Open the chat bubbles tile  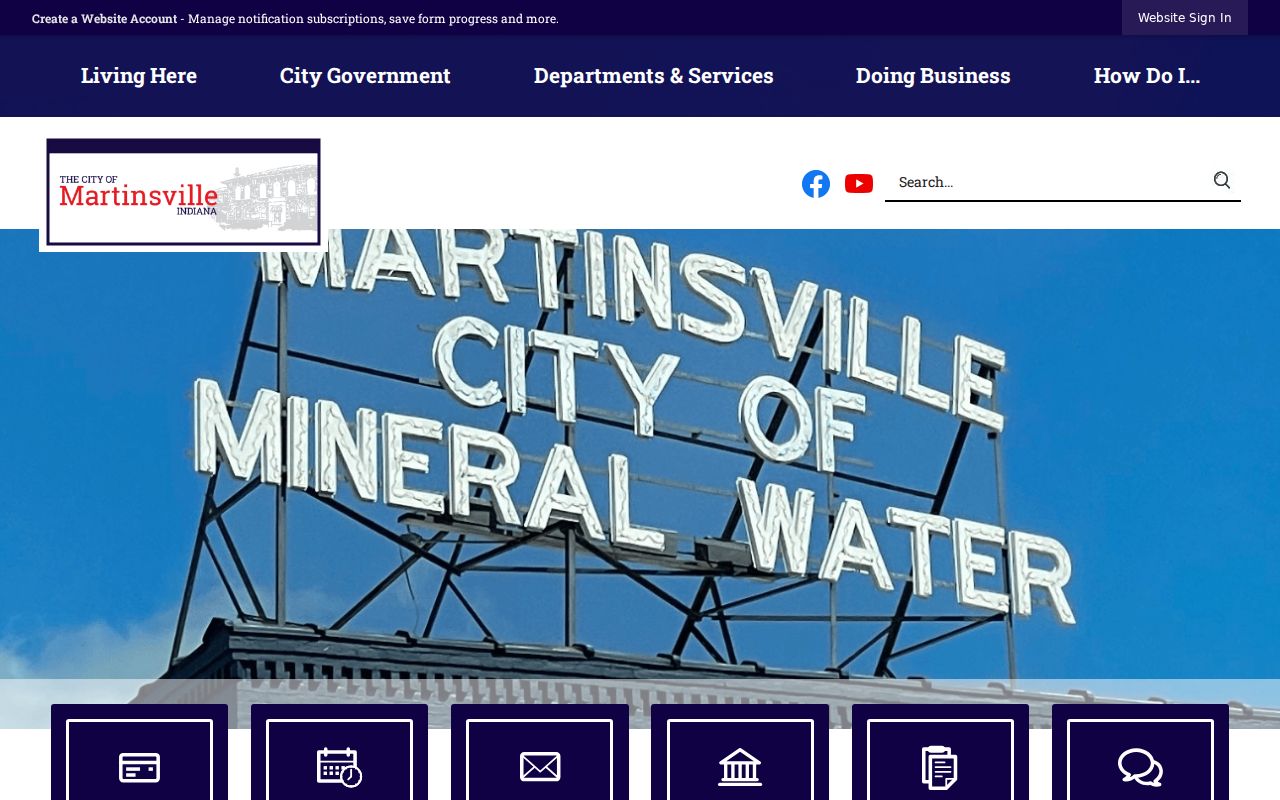point(1140,752)
